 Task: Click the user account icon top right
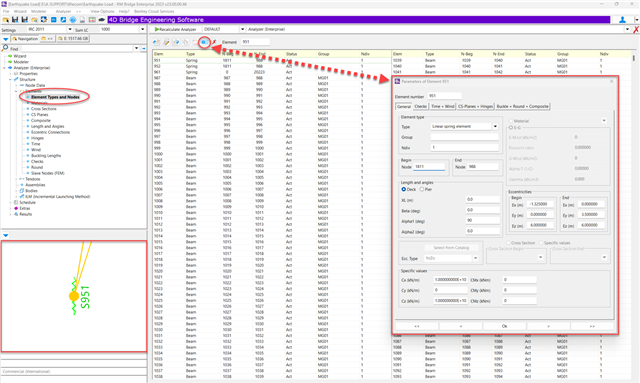point(622,20)
